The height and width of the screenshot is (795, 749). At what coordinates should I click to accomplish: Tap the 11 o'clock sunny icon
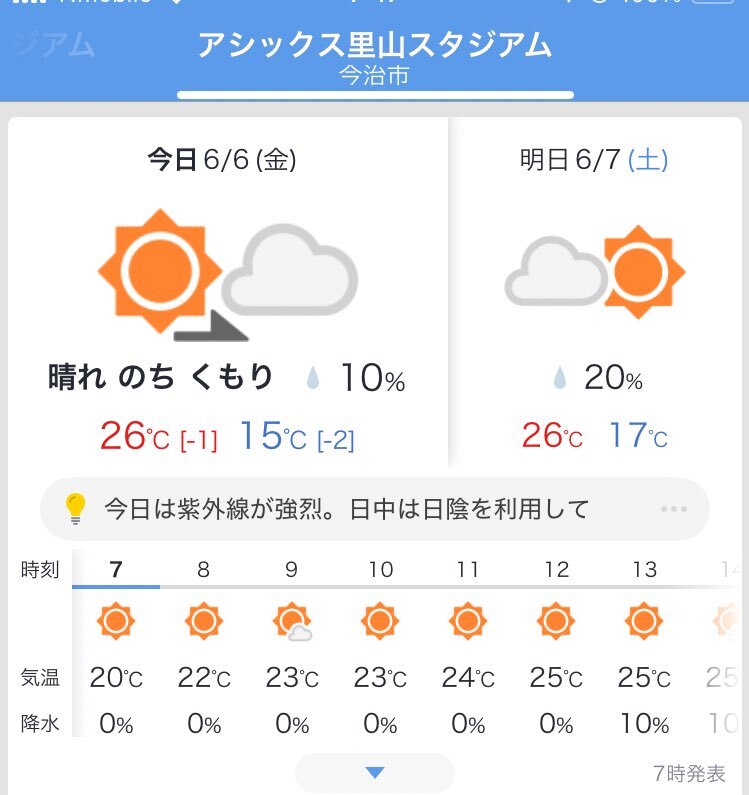pos(468,621)
